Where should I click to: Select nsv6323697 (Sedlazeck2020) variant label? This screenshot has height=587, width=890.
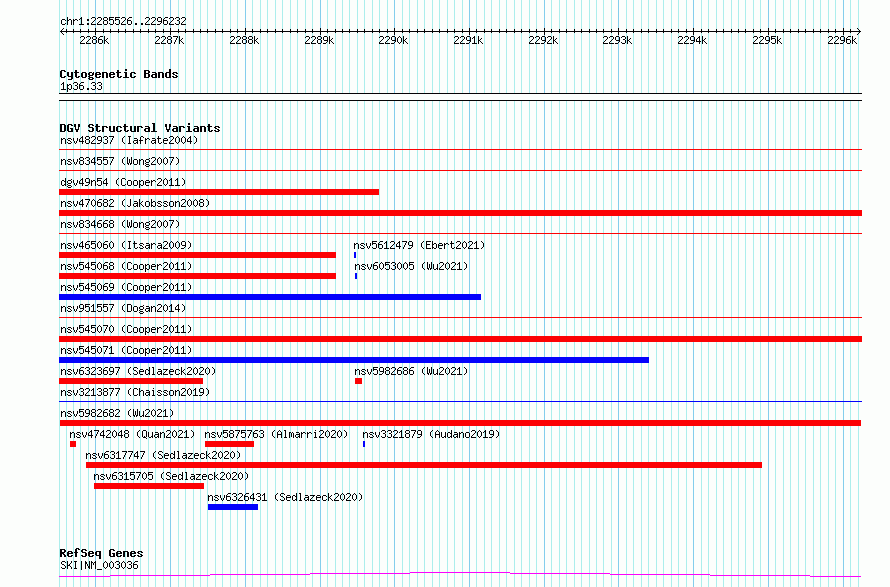[138, 371]
